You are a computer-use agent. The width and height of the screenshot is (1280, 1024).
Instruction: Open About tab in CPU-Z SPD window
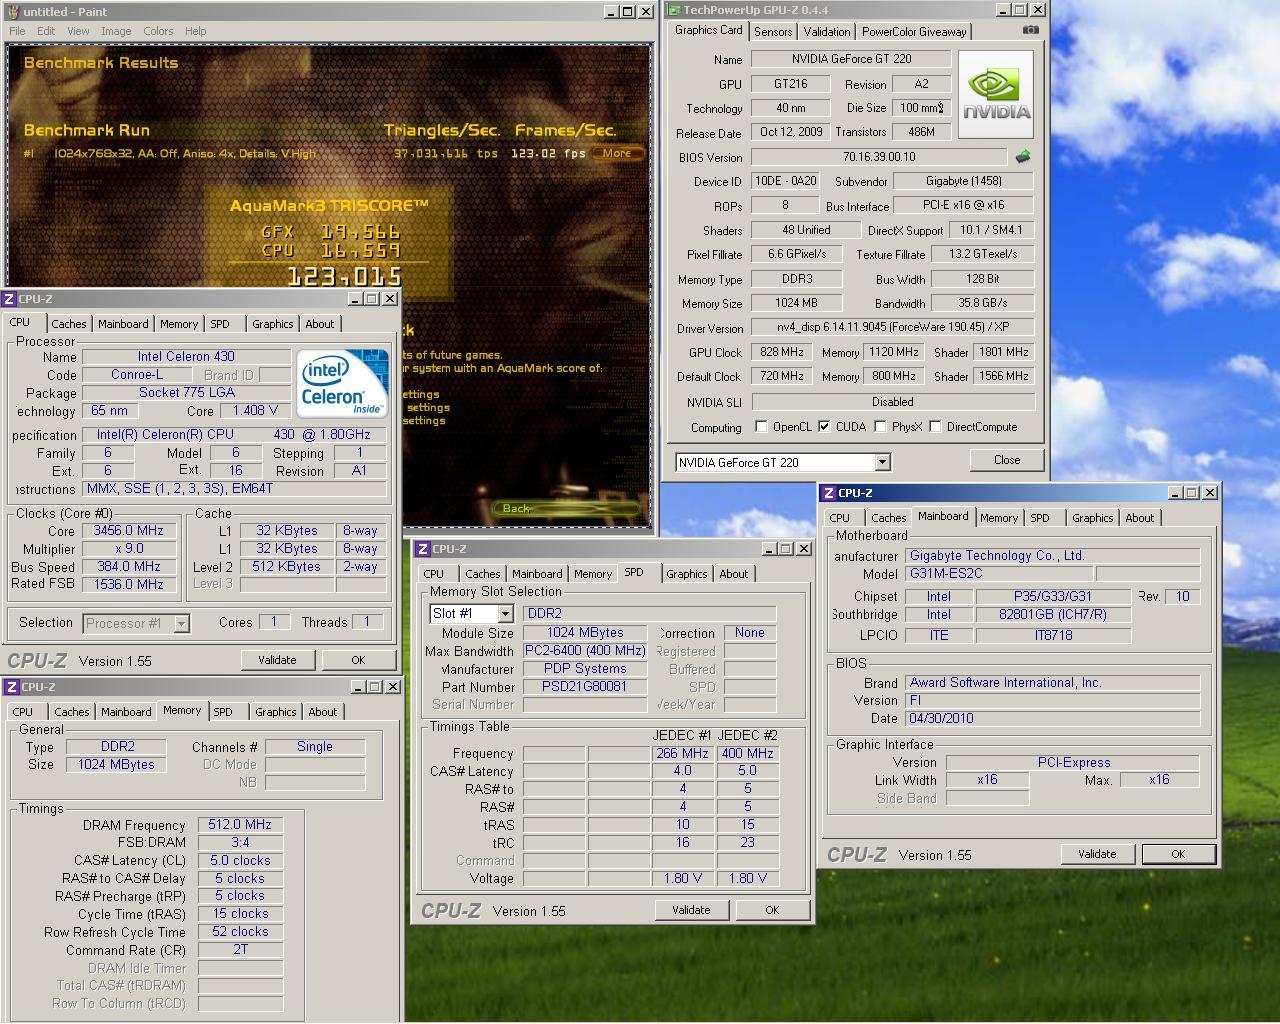(x=733, y=574)
